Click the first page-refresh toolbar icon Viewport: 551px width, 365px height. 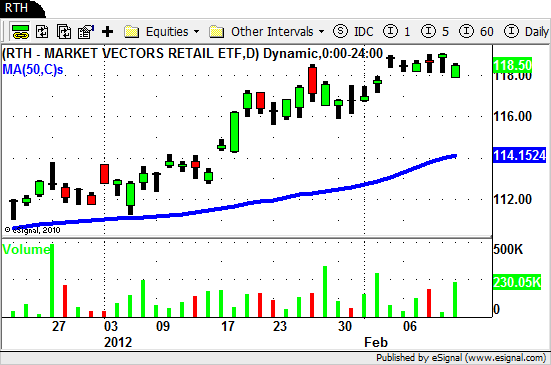(42, 32)
